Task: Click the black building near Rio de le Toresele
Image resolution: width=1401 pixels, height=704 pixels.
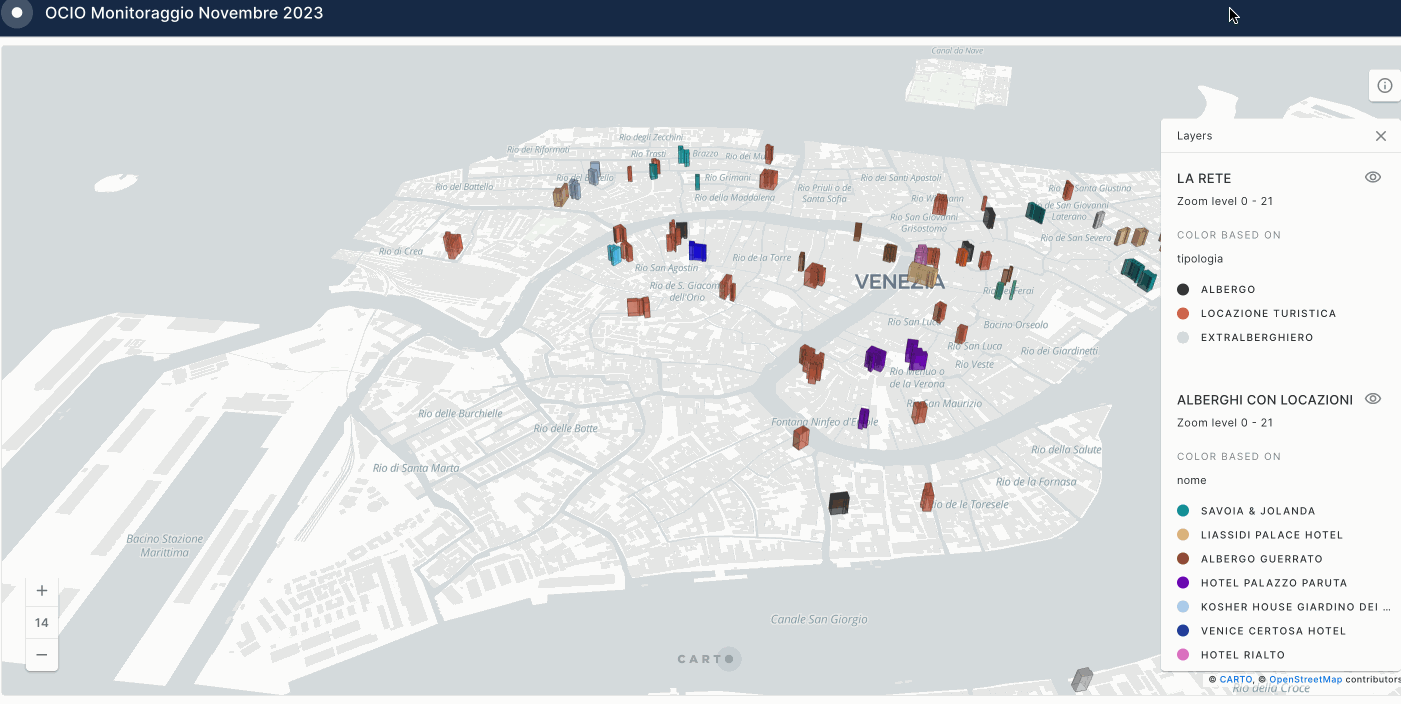Action: click(839, 503)
